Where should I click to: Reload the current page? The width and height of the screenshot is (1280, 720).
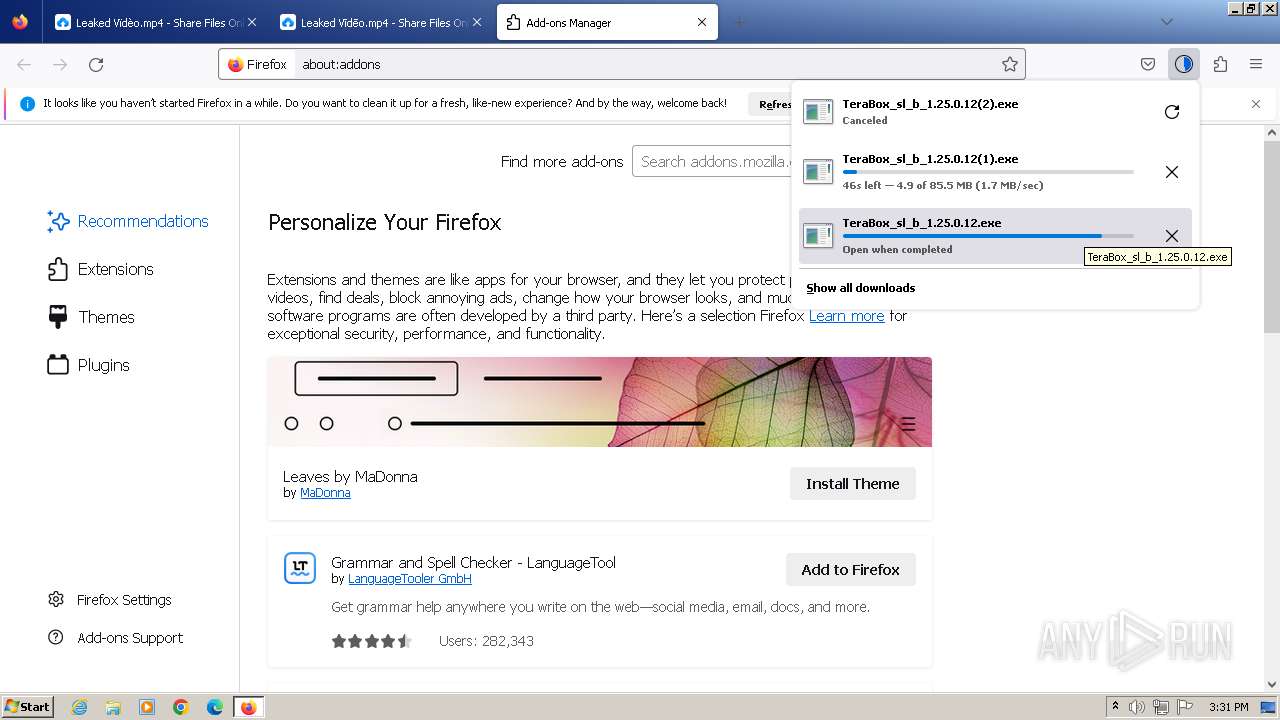(96, 64)
